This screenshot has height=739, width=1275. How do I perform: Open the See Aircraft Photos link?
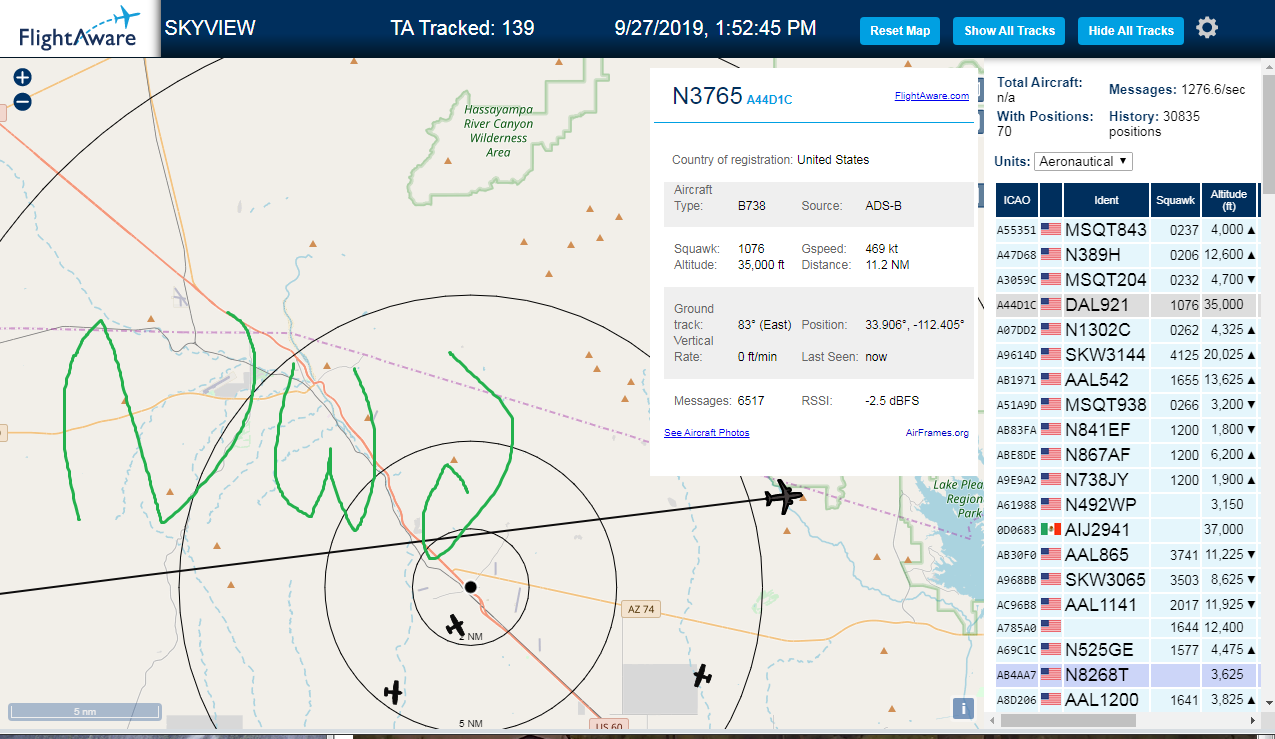706,433
